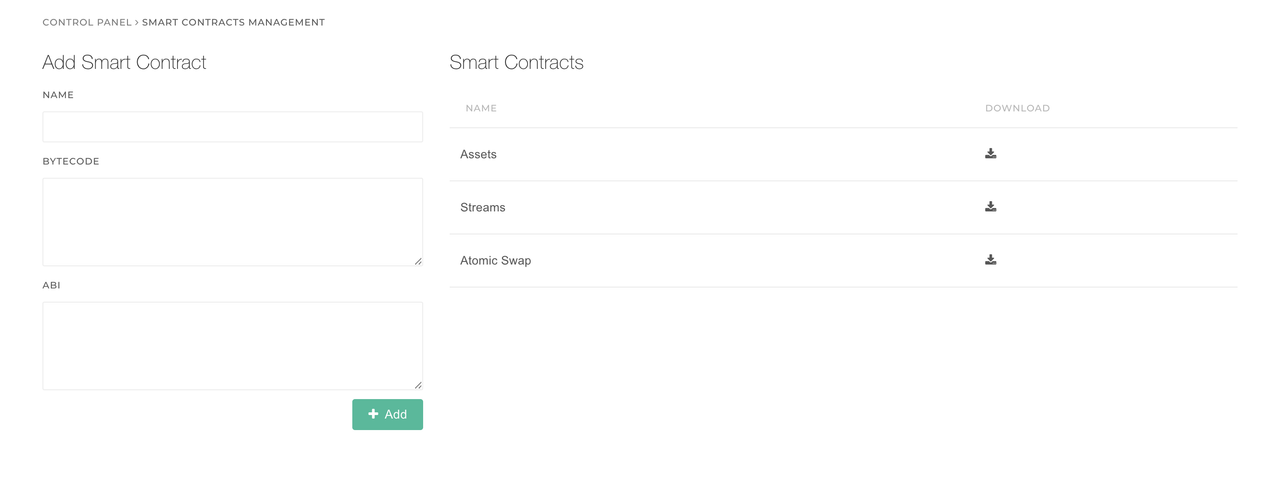Go back to the Control Panel breadcrumb
The image size is (1280, 491).
tap(87, 22)
